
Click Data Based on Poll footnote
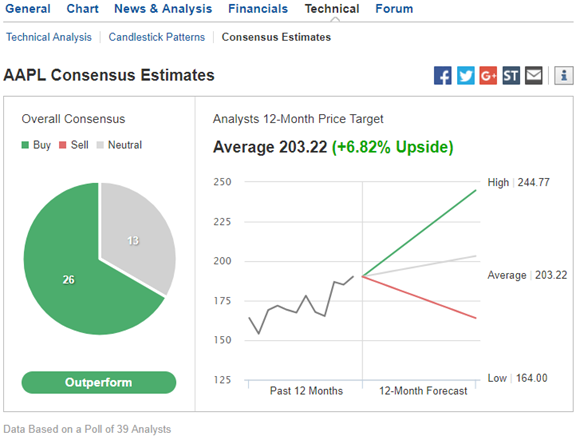(x=87, y=429)
